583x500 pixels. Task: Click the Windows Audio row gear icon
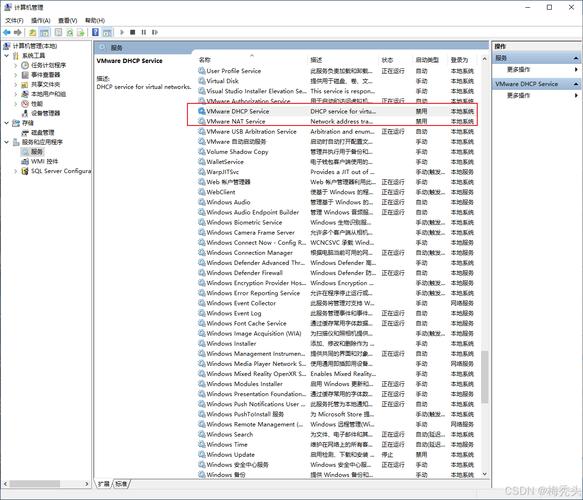click(202, 202)
